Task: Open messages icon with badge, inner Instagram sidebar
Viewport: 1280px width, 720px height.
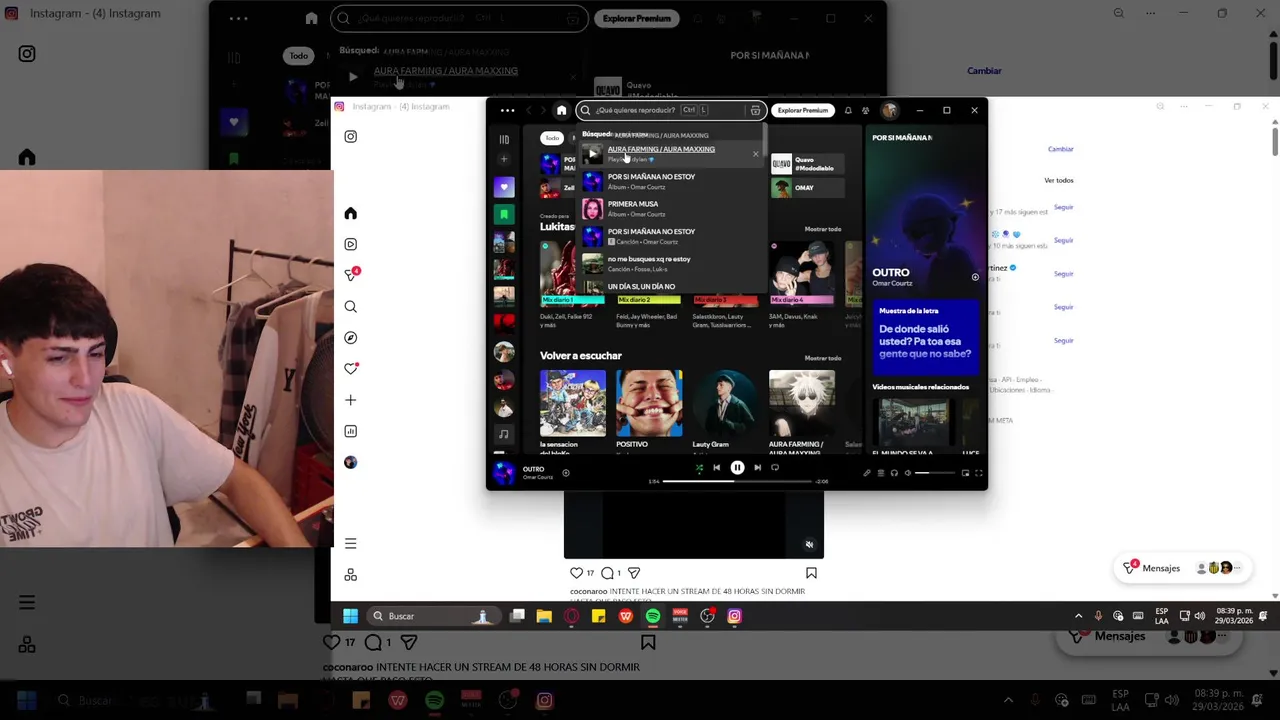Action: click(x=351, y=274)
